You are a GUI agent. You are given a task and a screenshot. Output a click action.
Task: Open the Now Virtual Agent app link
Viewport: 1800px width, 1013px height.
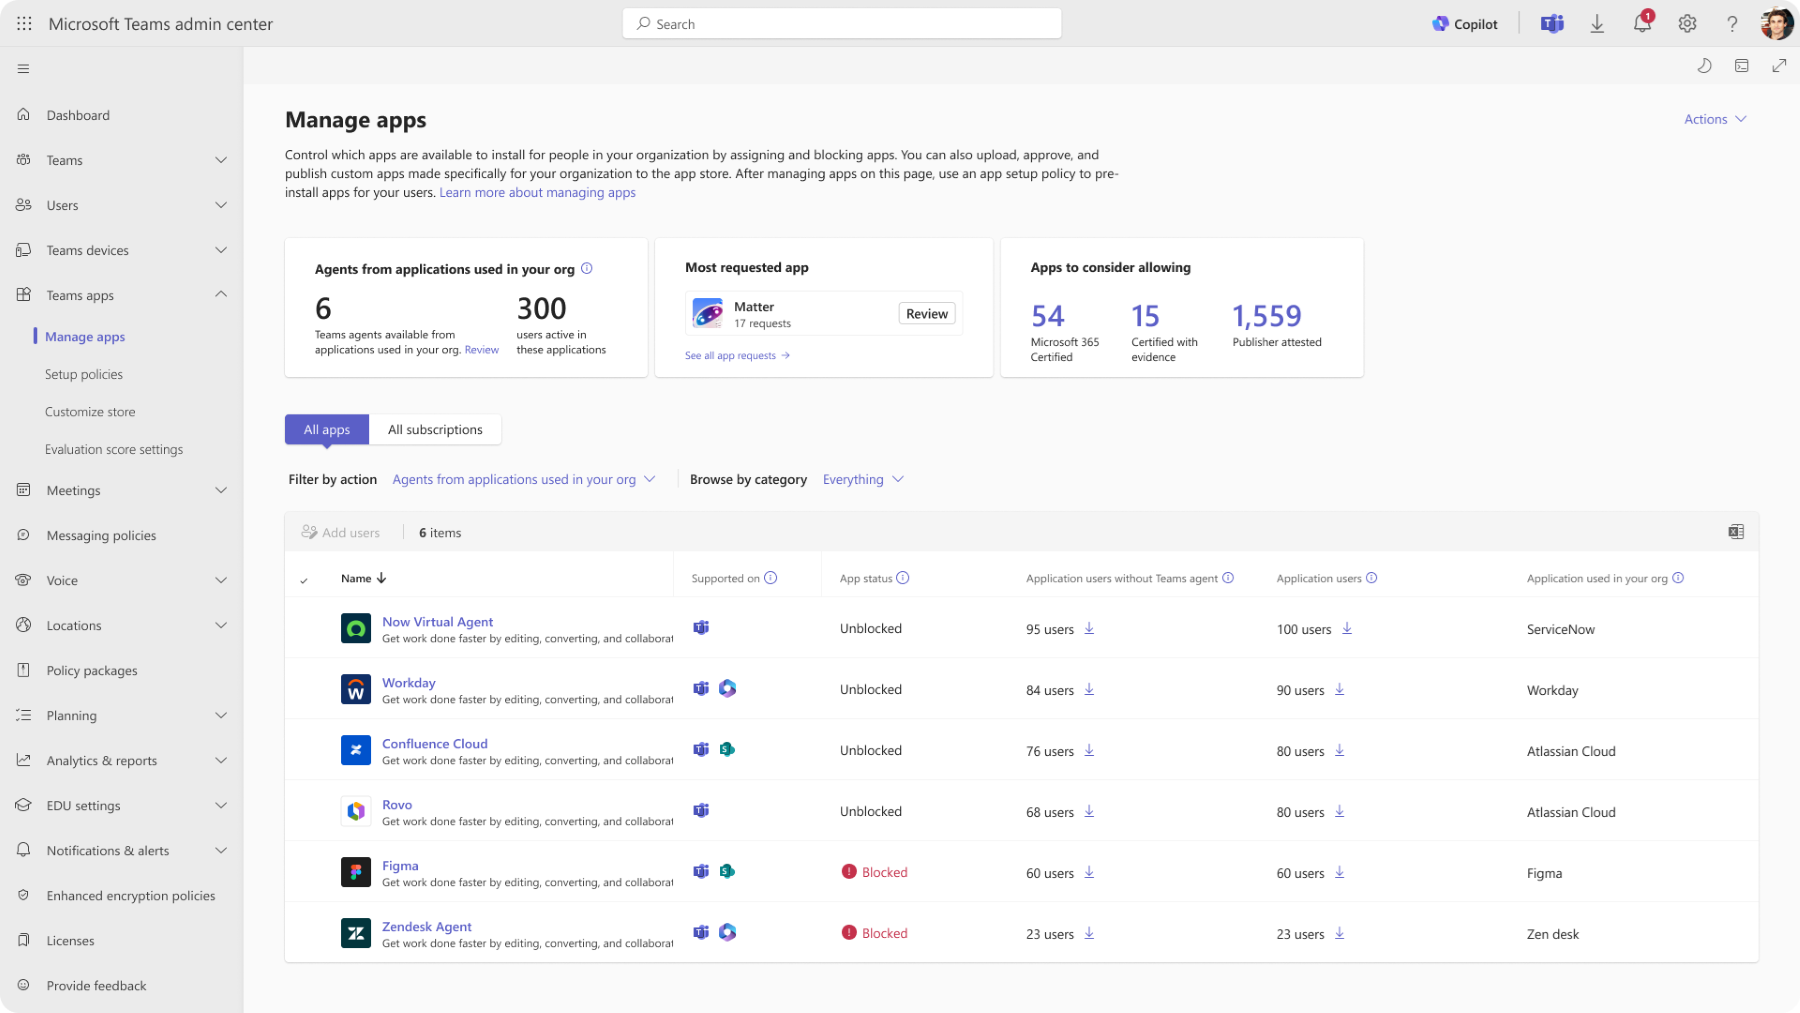coord(438,622)
